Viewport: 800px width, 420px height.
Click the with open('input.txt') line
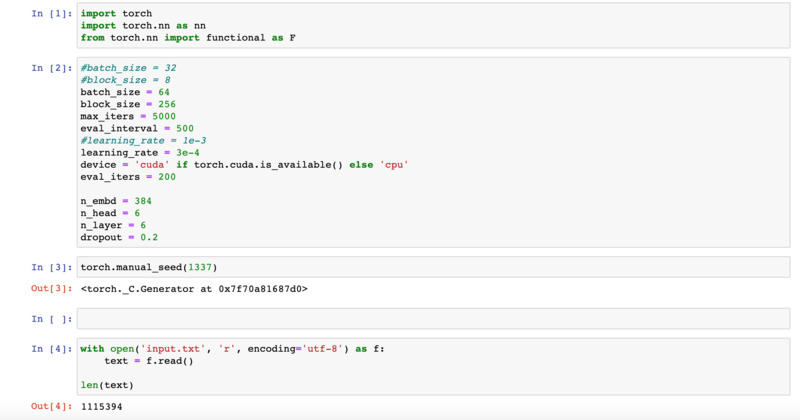coord(232,349)
